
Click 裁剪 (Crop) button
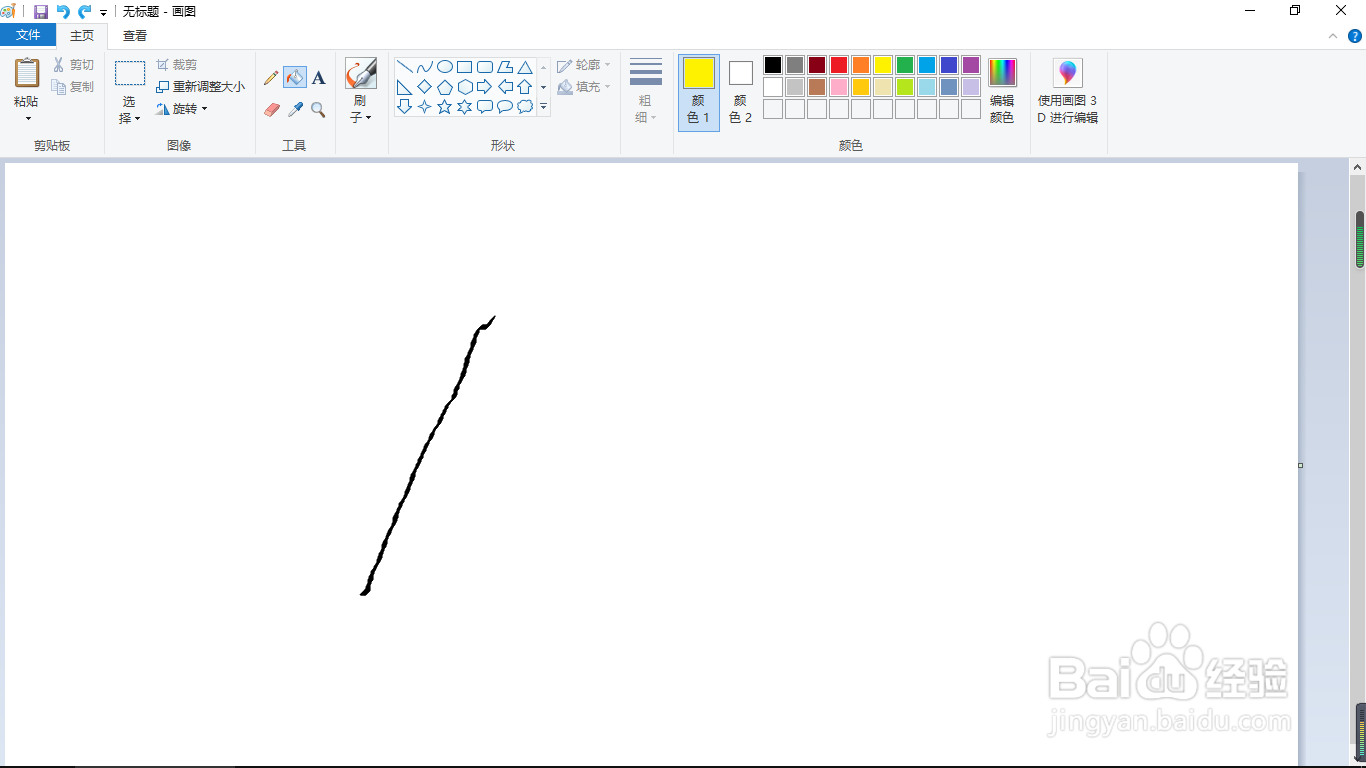coord(177,65)
